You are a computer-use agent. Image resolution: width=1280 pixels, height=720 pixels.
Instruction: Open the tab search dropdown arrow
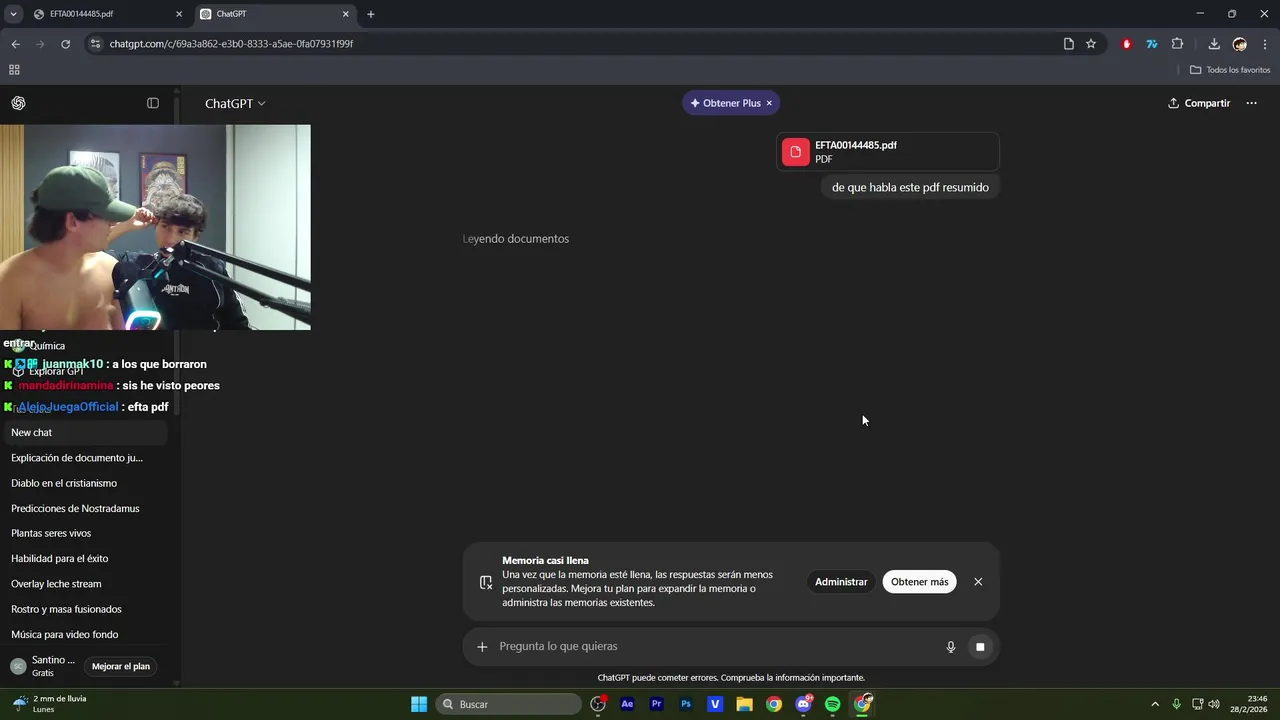pos(13,14)
